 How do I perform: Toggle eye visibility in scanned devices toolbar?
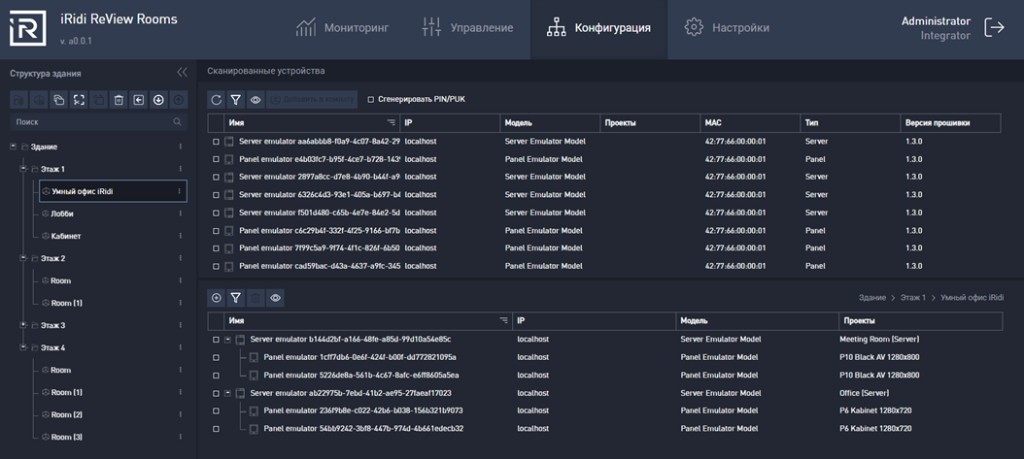point(255,100)
